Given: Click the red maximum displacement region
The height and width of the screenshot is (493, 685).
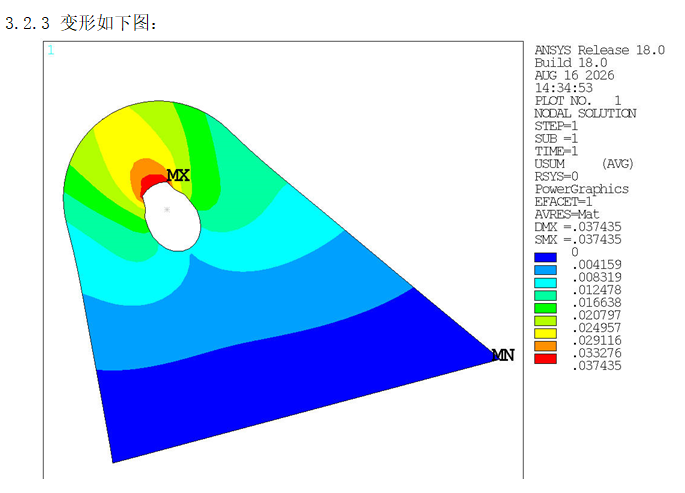Looking at the screenshot, I should tap(152, 183).
